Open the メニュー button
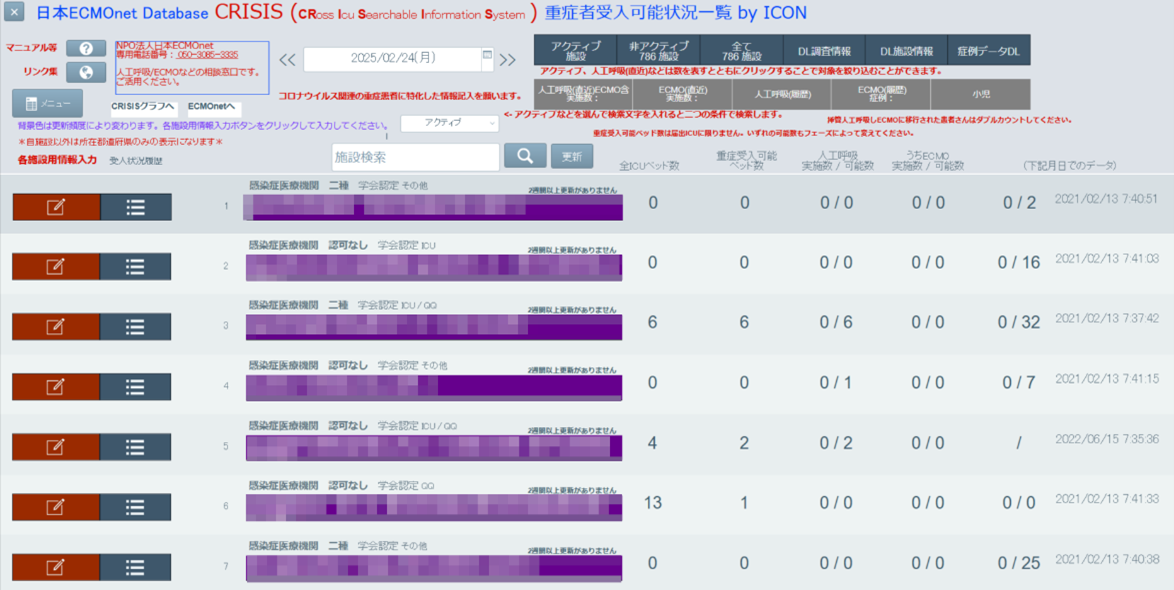The height and width of the screenshot is (590, 1174). pos(47,103)
